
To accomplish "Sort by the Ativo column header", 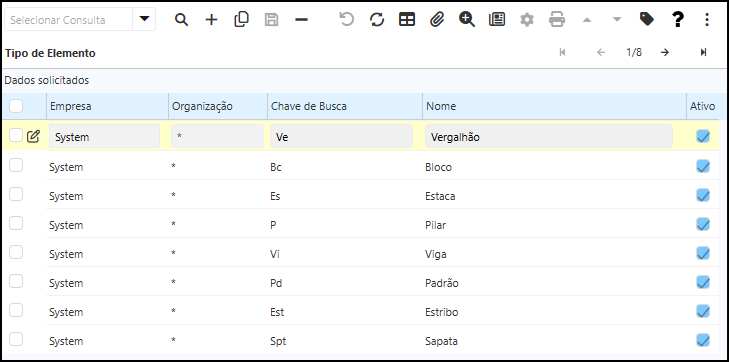I will pos(702,106).
